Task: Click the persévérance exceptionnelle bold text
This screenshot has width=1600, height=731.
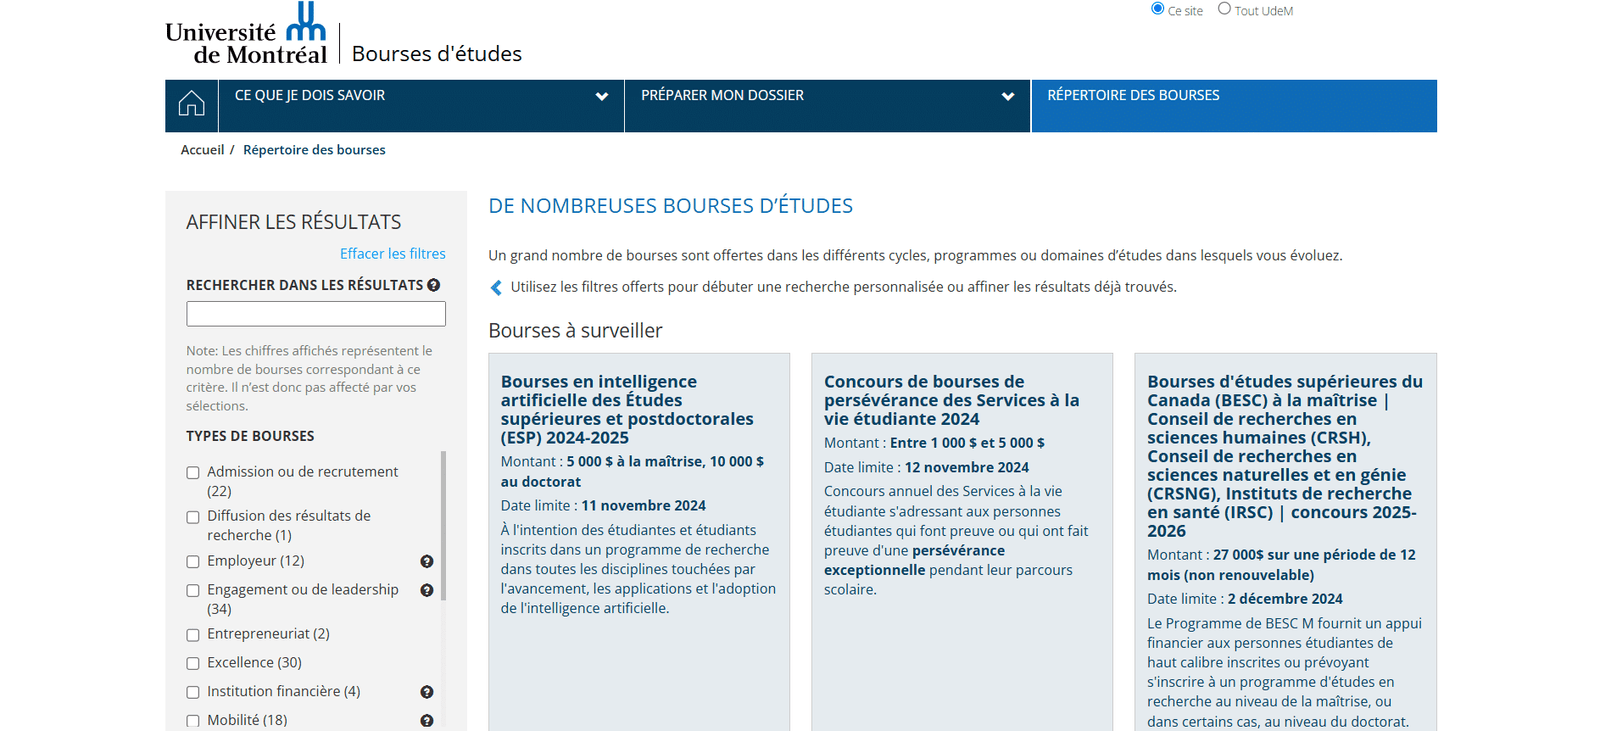Action: [x=915, y=560]
